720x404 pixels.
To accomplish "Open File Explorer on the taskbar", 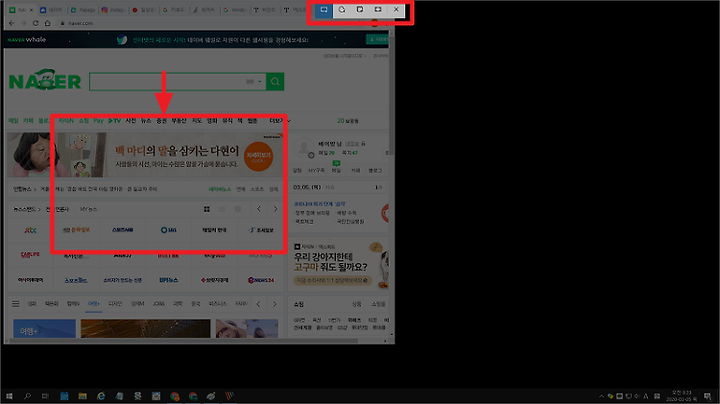I will [83, 396].
